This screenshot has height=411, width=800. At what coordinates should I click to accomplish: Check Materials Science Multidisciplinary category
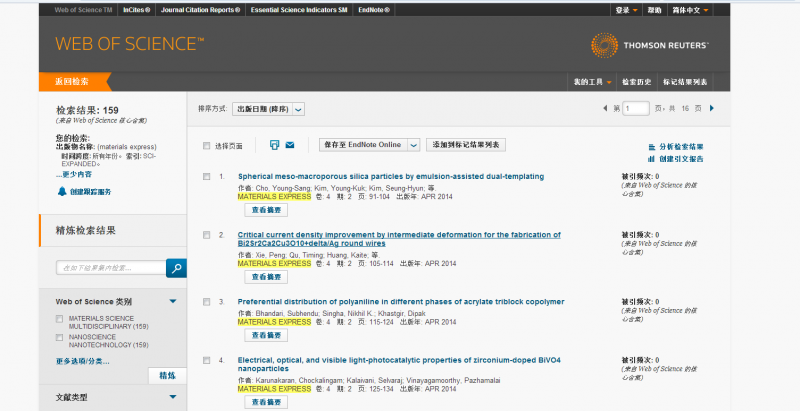point(60,319)
